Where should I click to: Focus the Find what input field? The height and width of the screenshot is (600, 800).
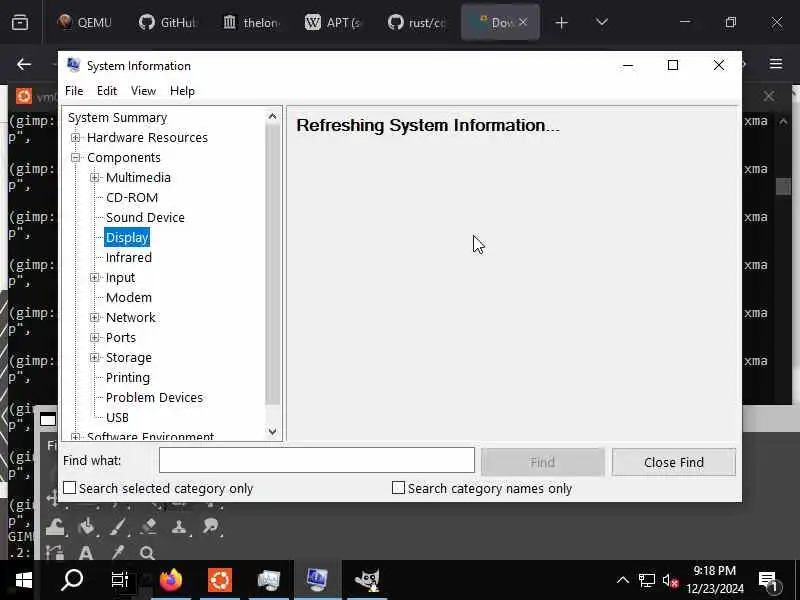(317, 460)
